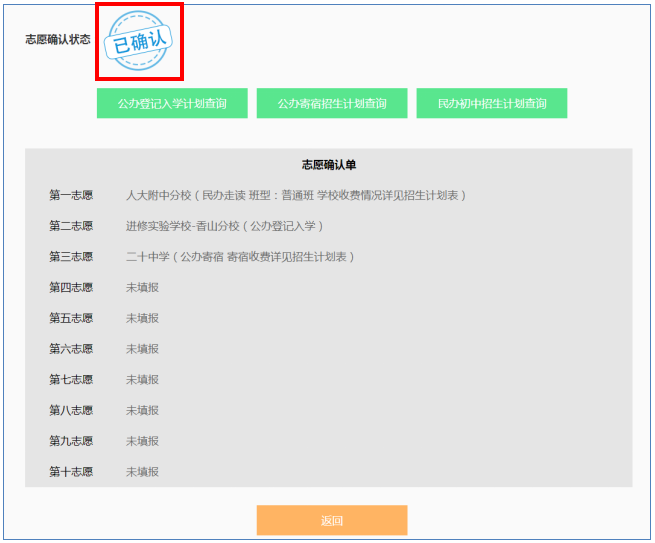
Task: Click the 第十志愿 row label
Action: [71, 472]
